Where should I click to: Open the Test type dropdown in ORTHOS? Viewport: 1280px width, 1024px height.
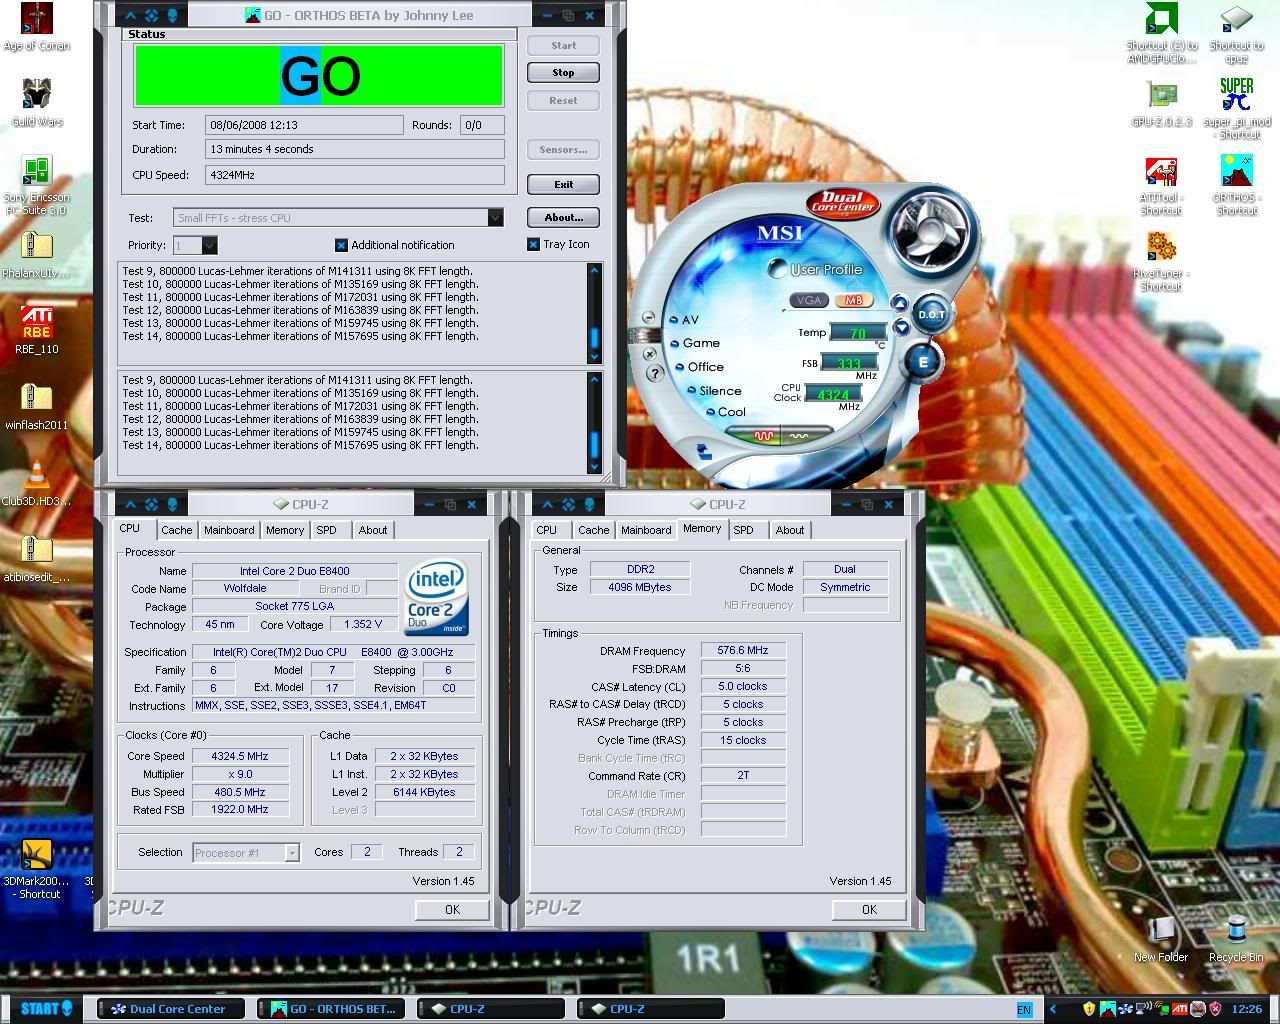[x=495, y=218]
